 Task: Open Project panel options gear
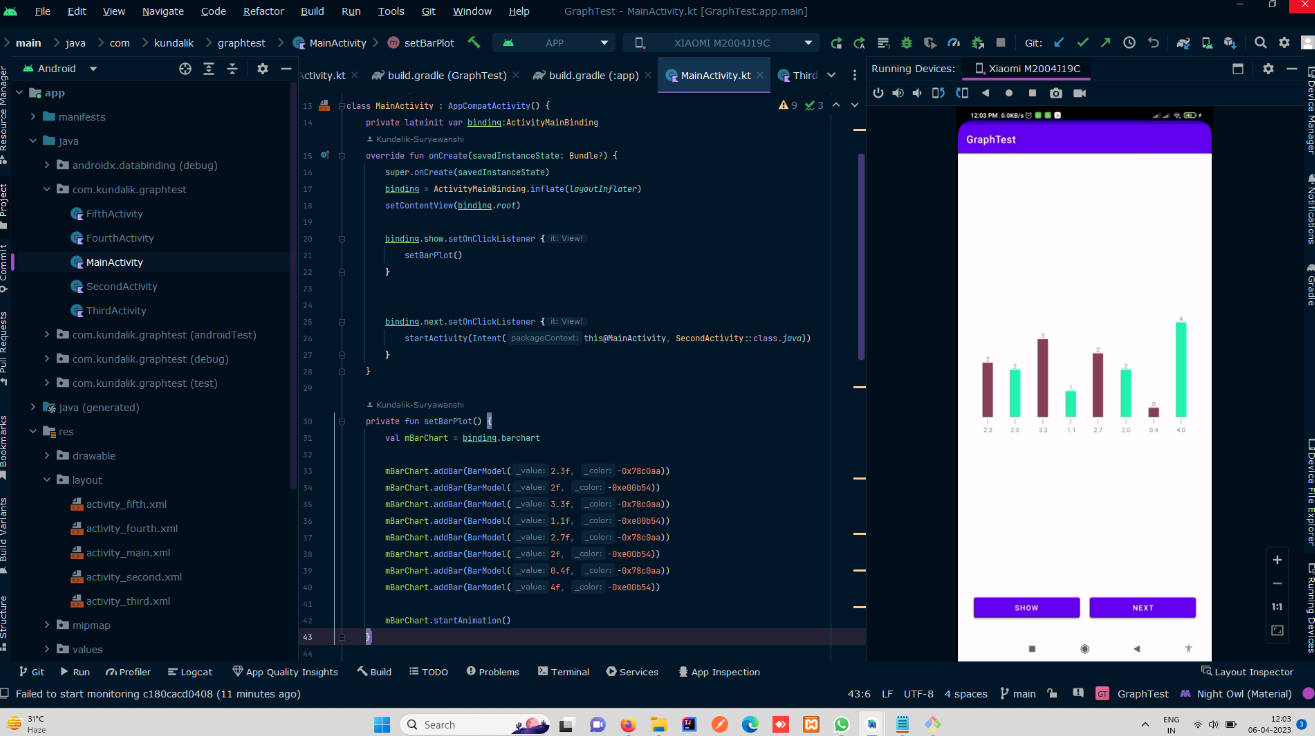[x=263, y=69]
